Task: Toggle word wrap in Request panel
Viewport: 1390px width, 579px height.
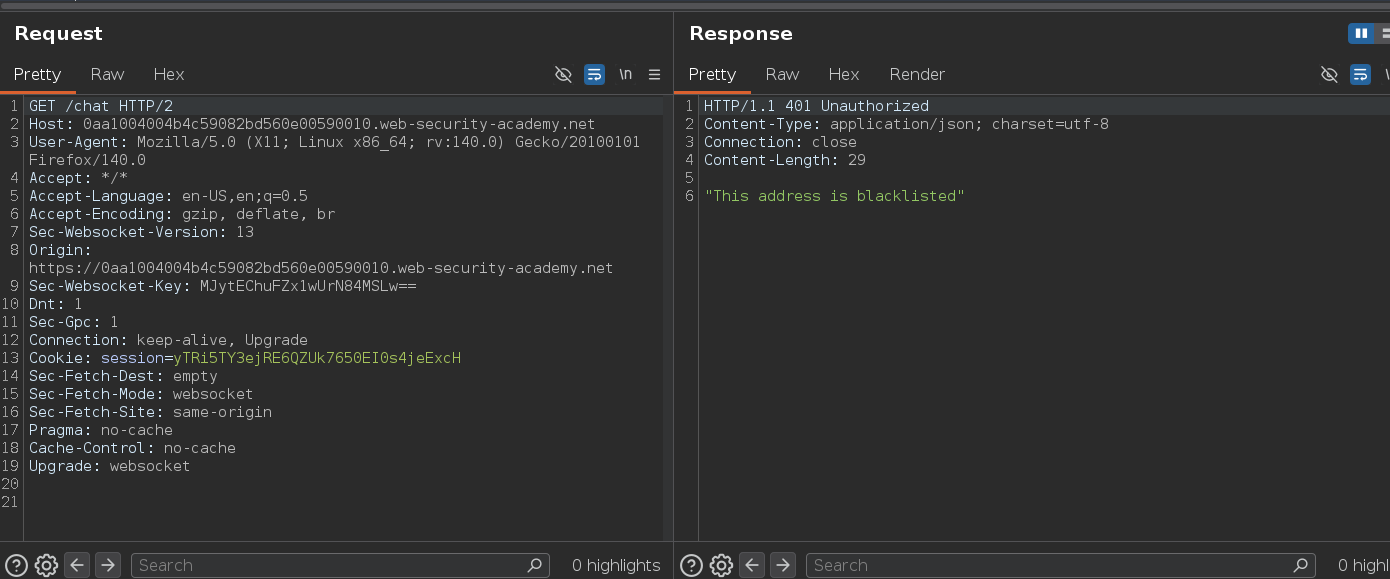Action: (594, 74)
